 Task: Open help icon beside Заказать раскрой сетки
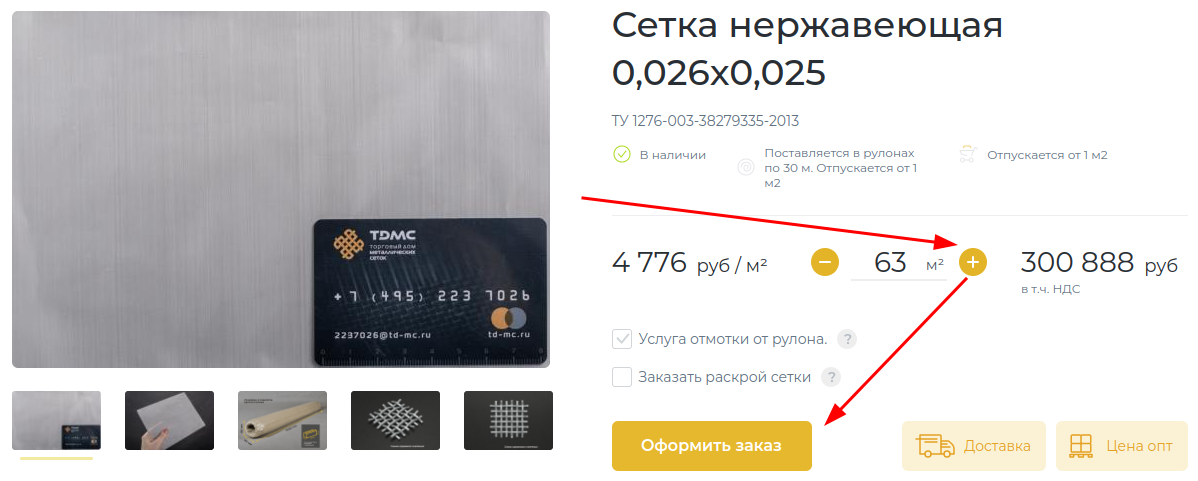[x=831, y=376]
